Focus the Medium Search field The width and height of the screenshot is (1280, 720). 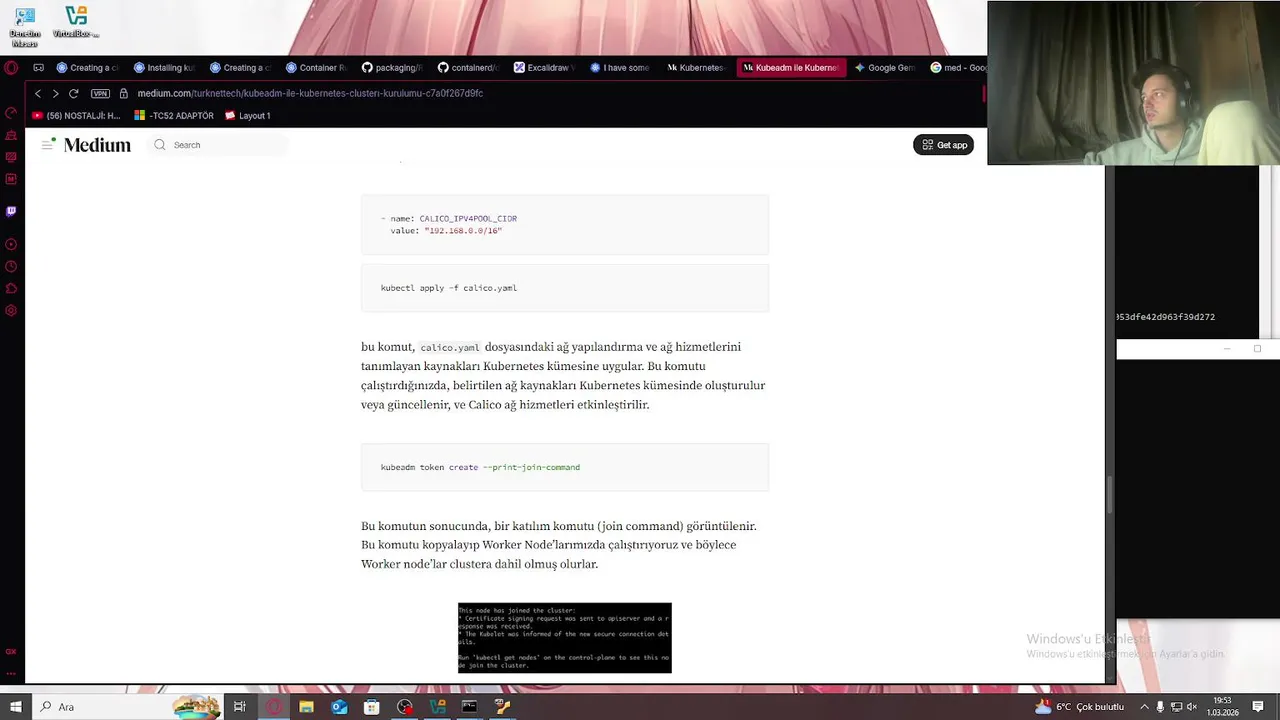[220, 145]
